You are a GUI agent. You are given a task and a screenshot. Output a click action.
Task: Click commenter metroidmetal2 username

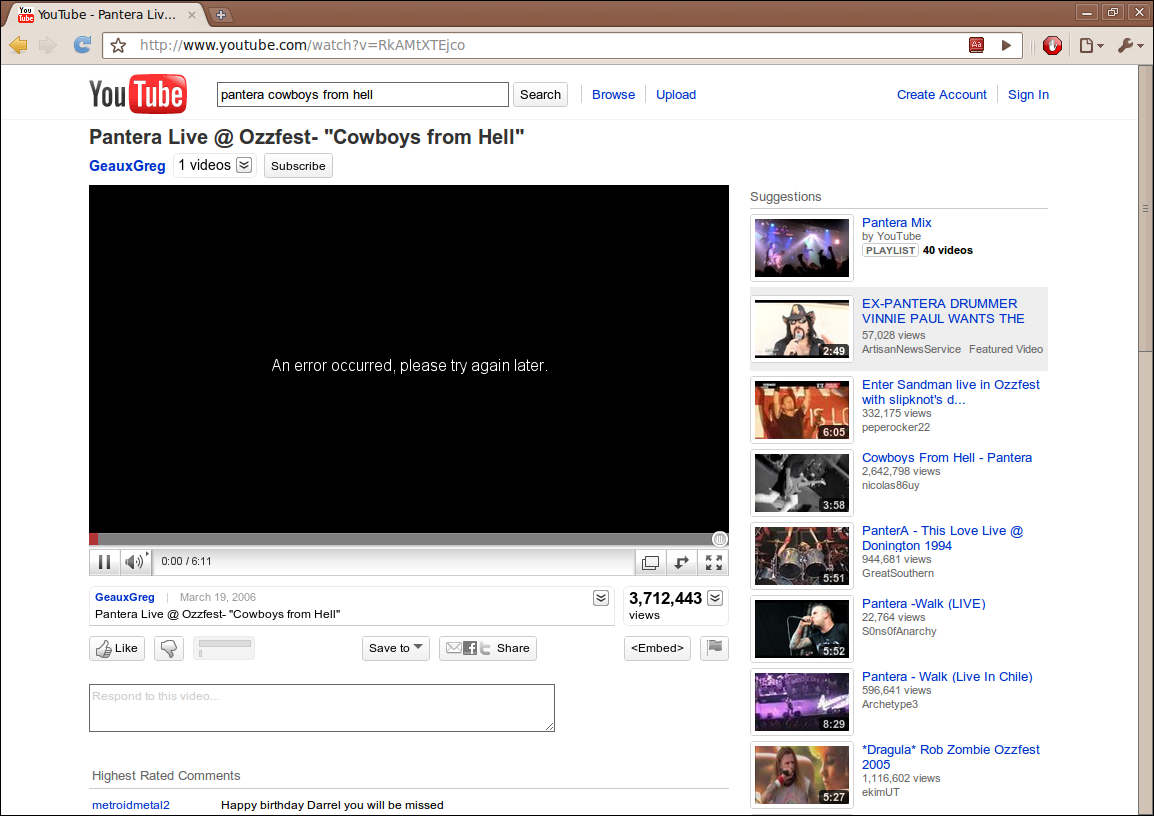pos(131,805)
